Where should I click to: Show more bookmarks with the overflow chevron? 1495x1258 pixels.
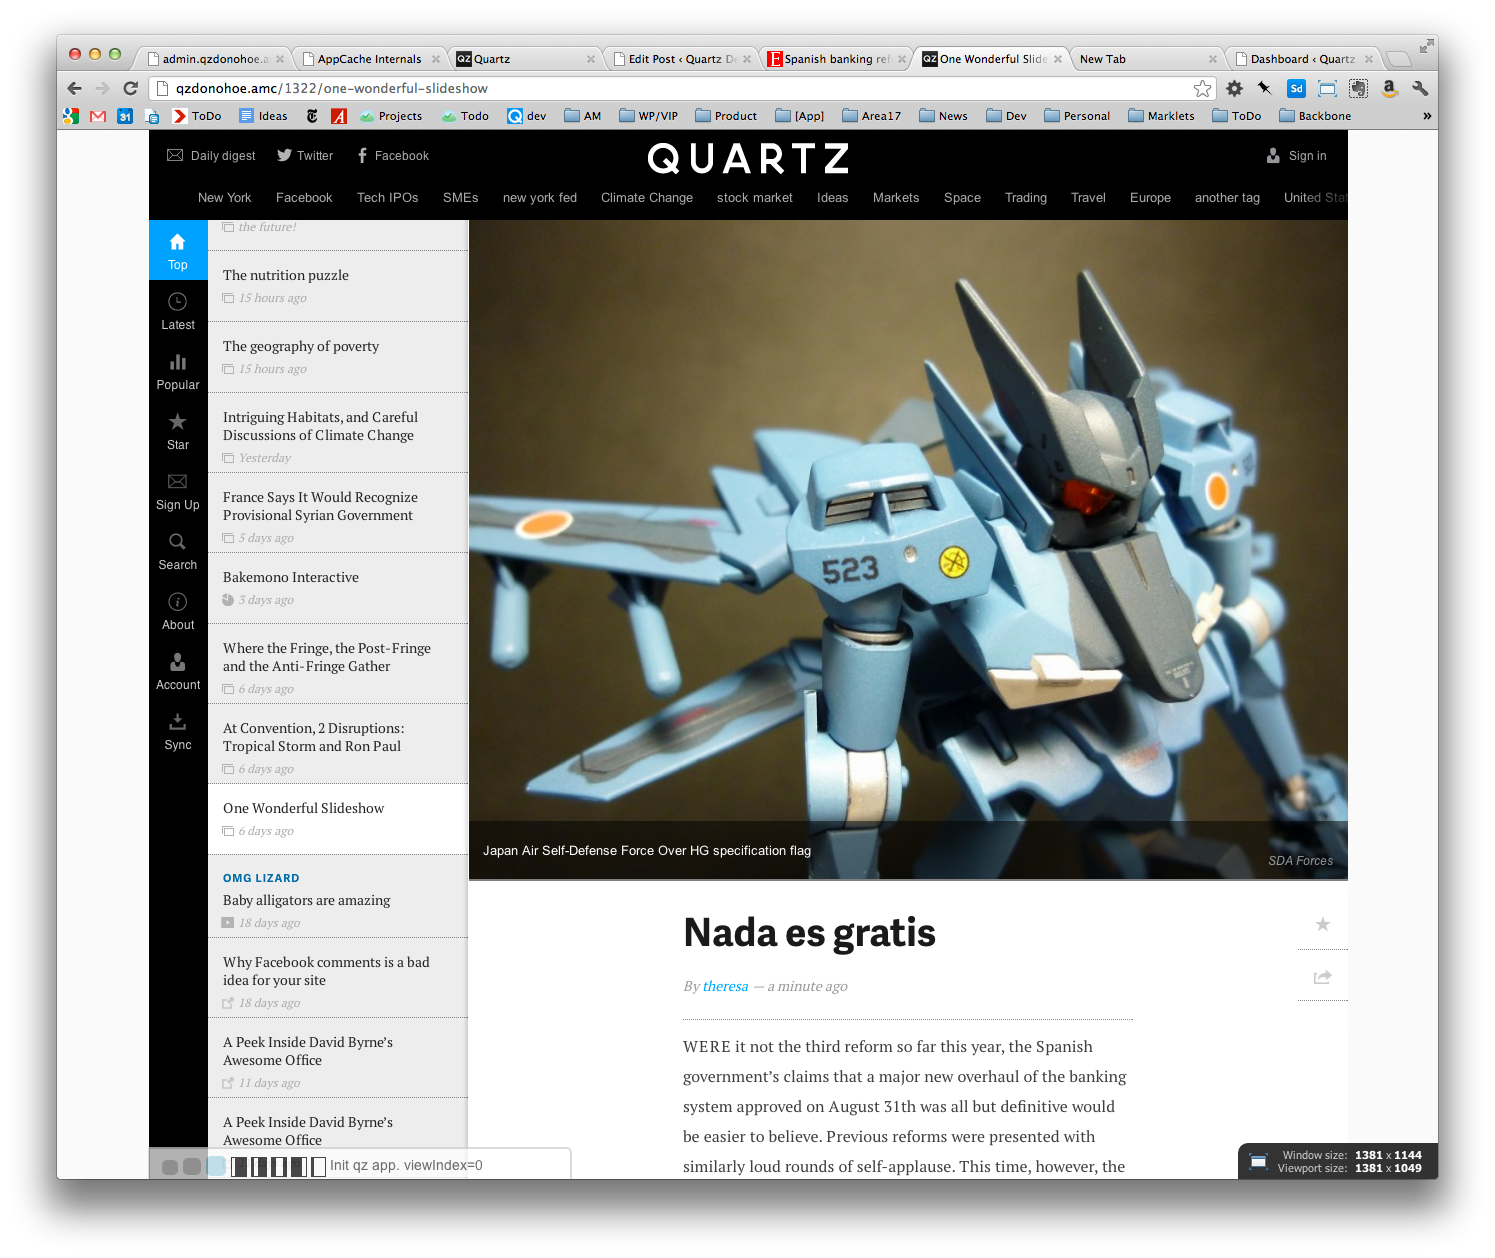coord(1427,116)
